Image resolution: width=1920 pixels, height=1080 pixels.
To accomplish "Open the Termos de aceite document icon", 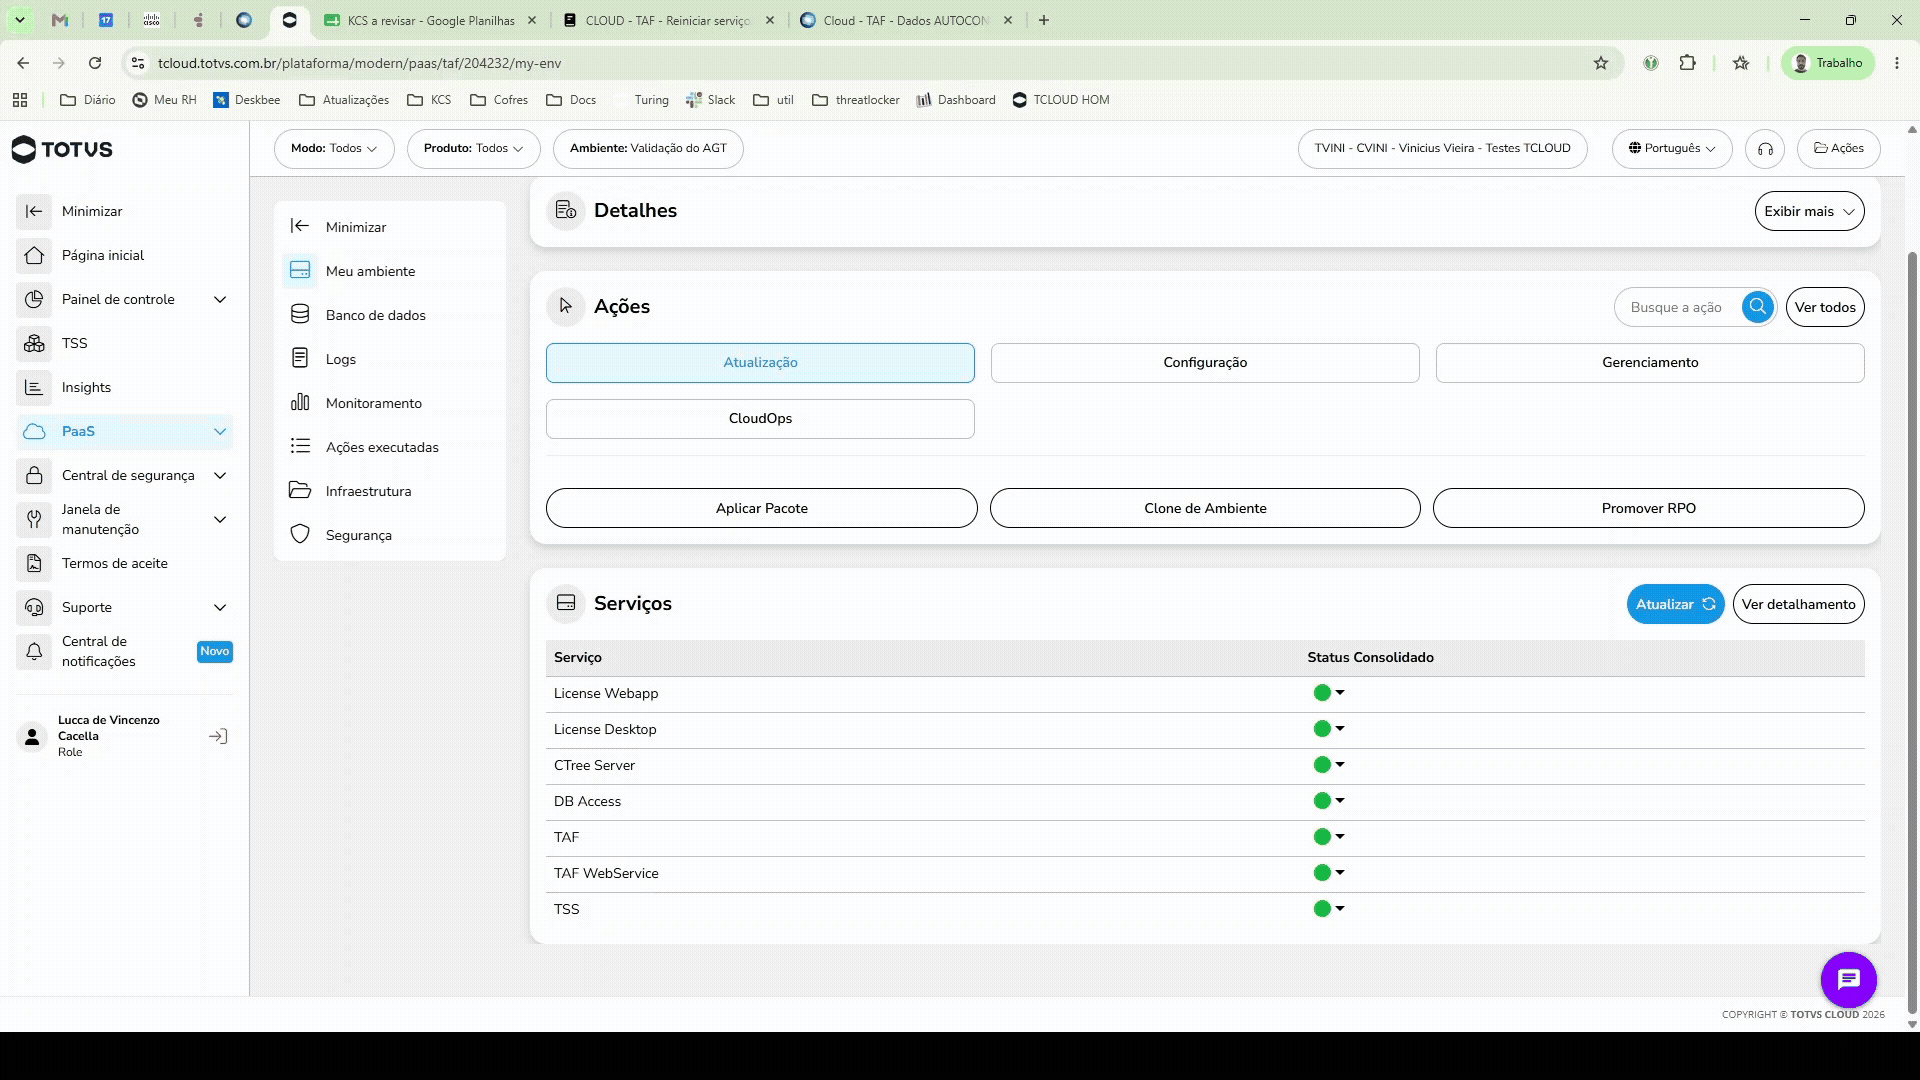I will [34, 563].
